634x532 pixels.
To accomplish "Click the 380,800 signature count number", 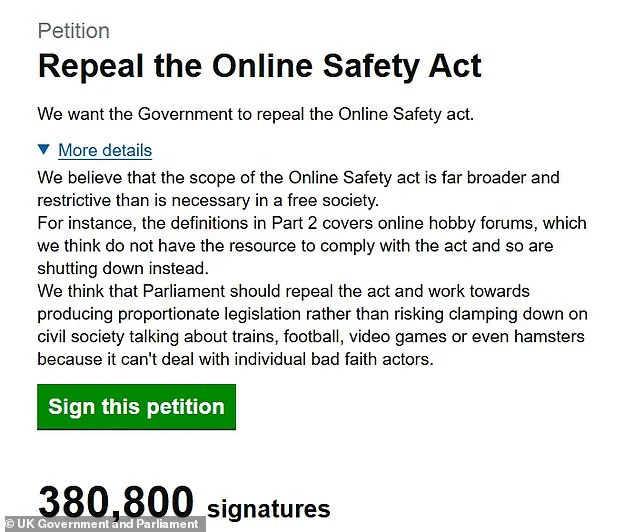I will click(x=115, y=503).
